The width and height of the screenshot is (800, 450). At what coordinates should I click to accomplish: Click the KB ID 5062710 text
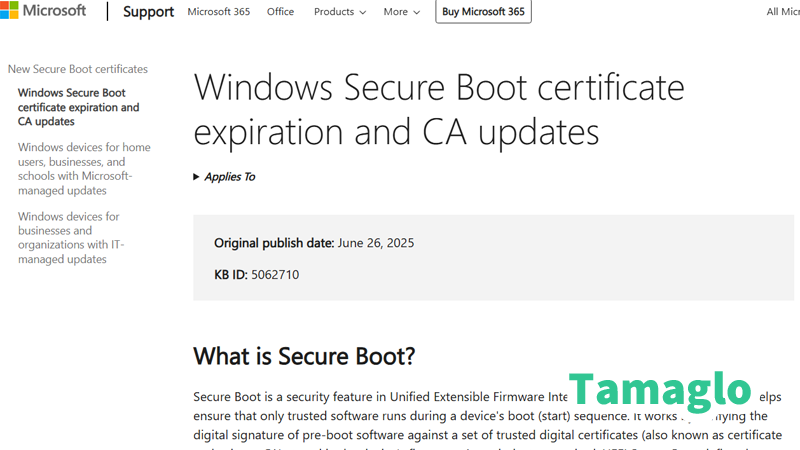pos(256,274)
